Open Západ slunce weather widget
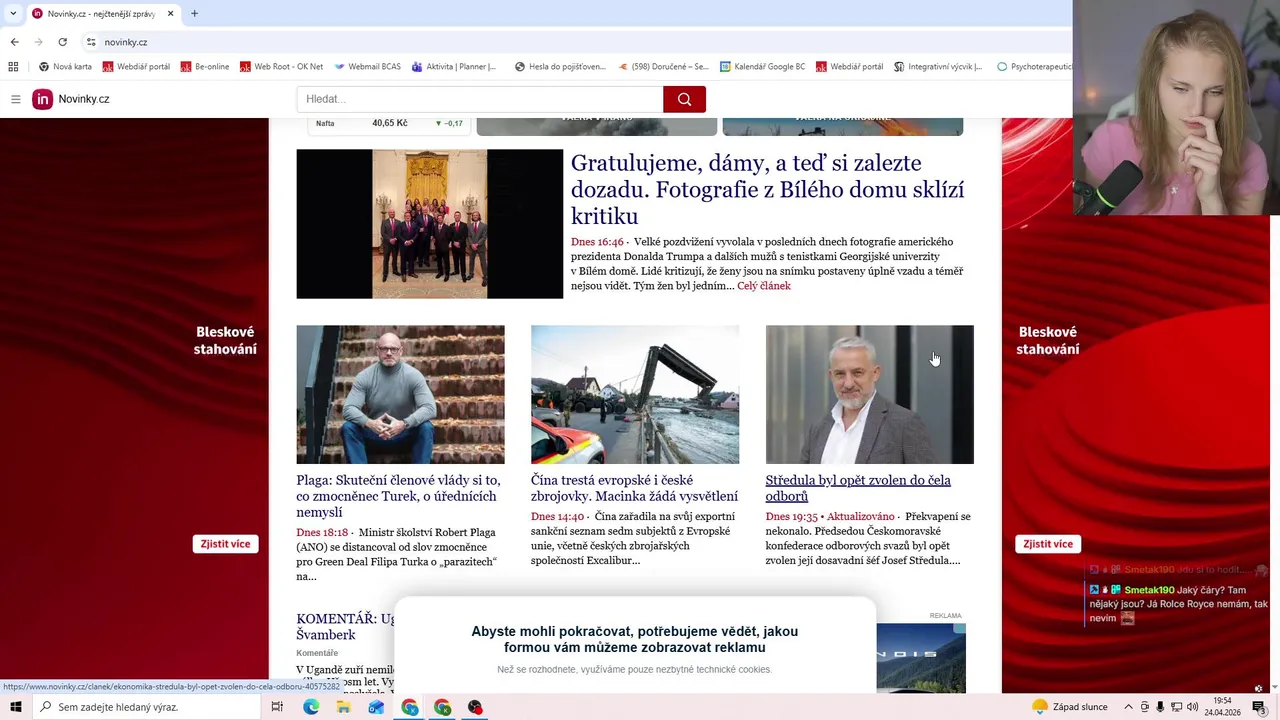 (x=1070, y=707)
